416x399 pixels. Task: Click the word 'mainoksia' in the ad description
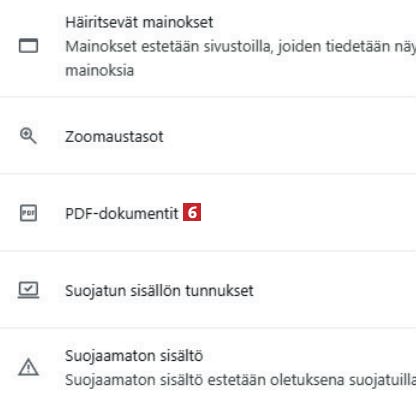click(x=100, y=70)
